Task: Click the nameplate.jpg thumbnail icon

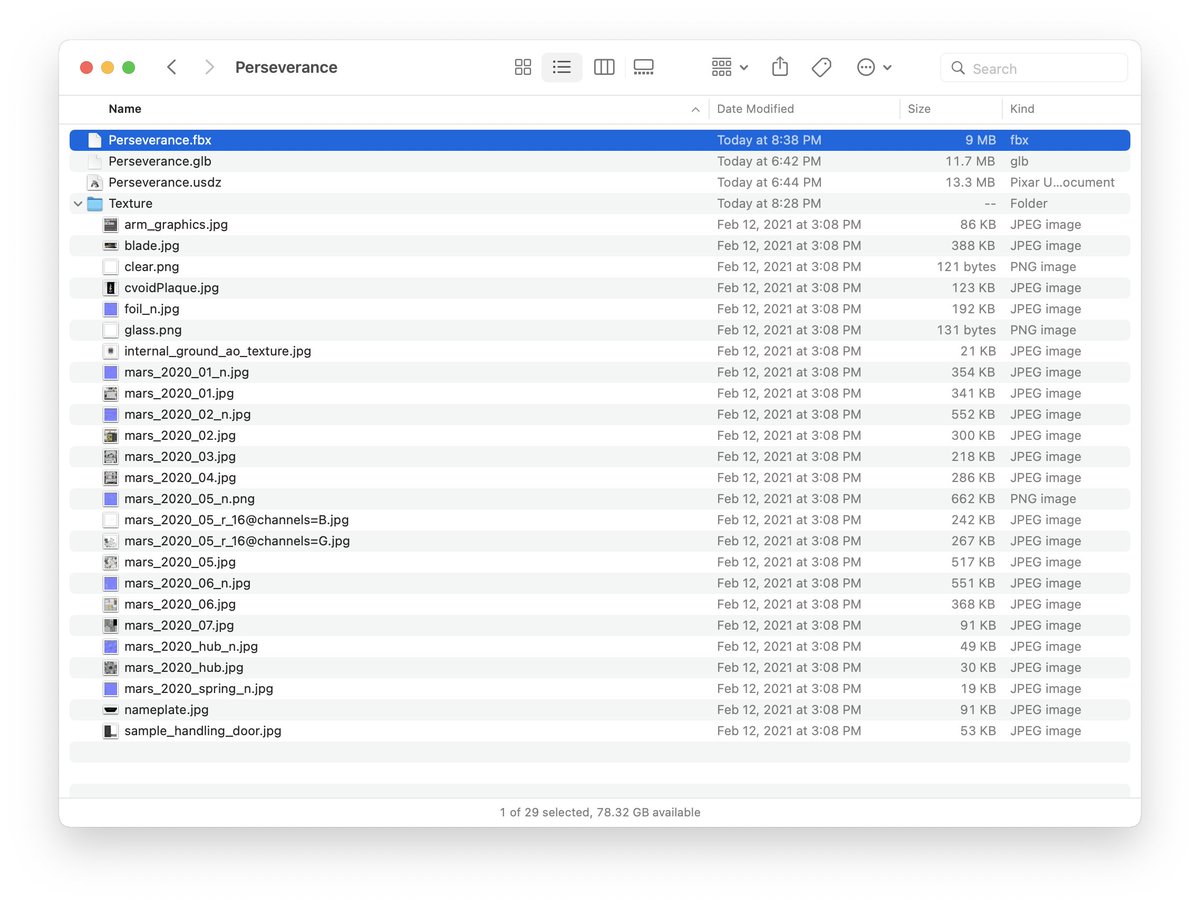Action: point(111,710)
